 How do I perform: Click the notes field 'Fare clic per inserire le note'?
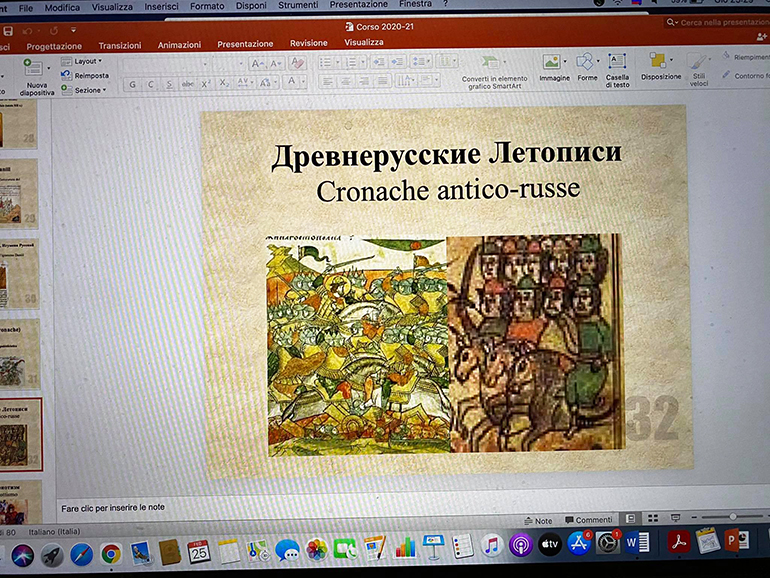[112, 508]
